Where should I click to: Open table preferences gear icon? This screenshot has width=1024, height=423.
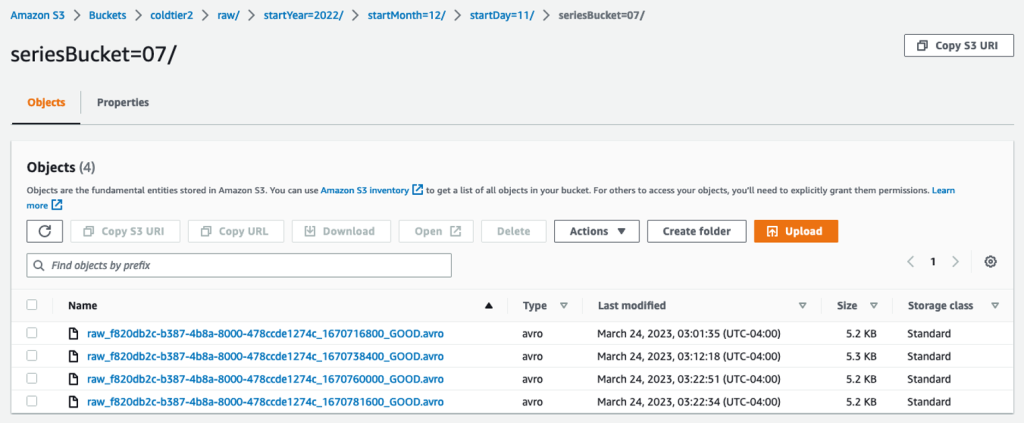point(991,262)
